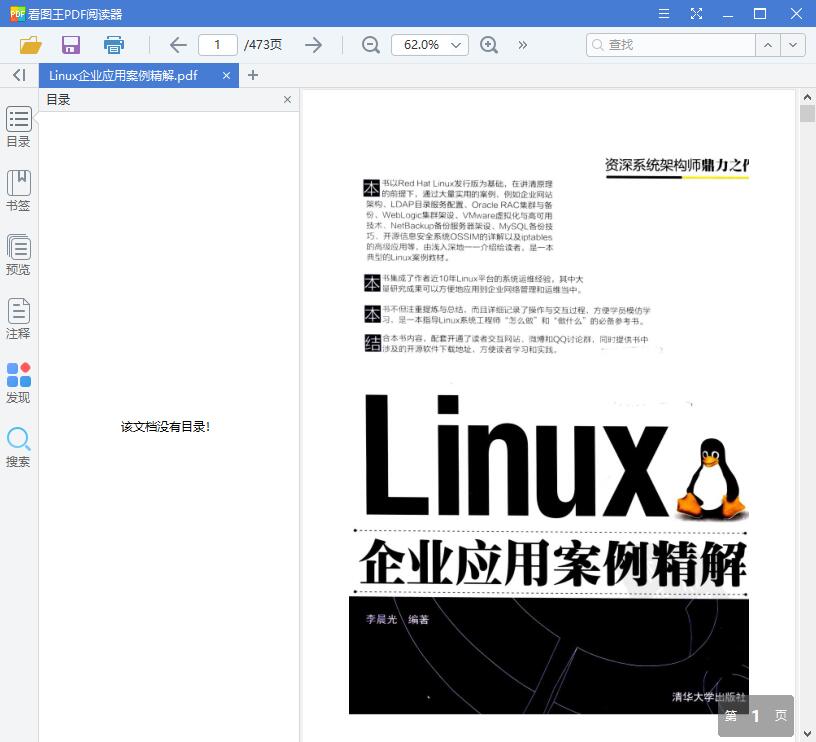The height and width of the screenshot is (742, 816).
Task: Open the 目录 outline sidebar panel
Action: [19, 126]
